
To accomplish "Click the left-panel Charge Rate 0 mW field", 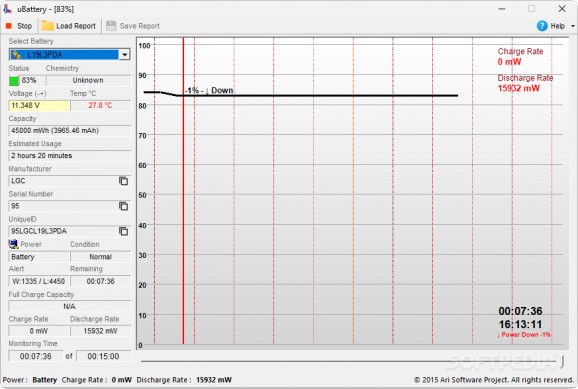I will pos(39,331).
